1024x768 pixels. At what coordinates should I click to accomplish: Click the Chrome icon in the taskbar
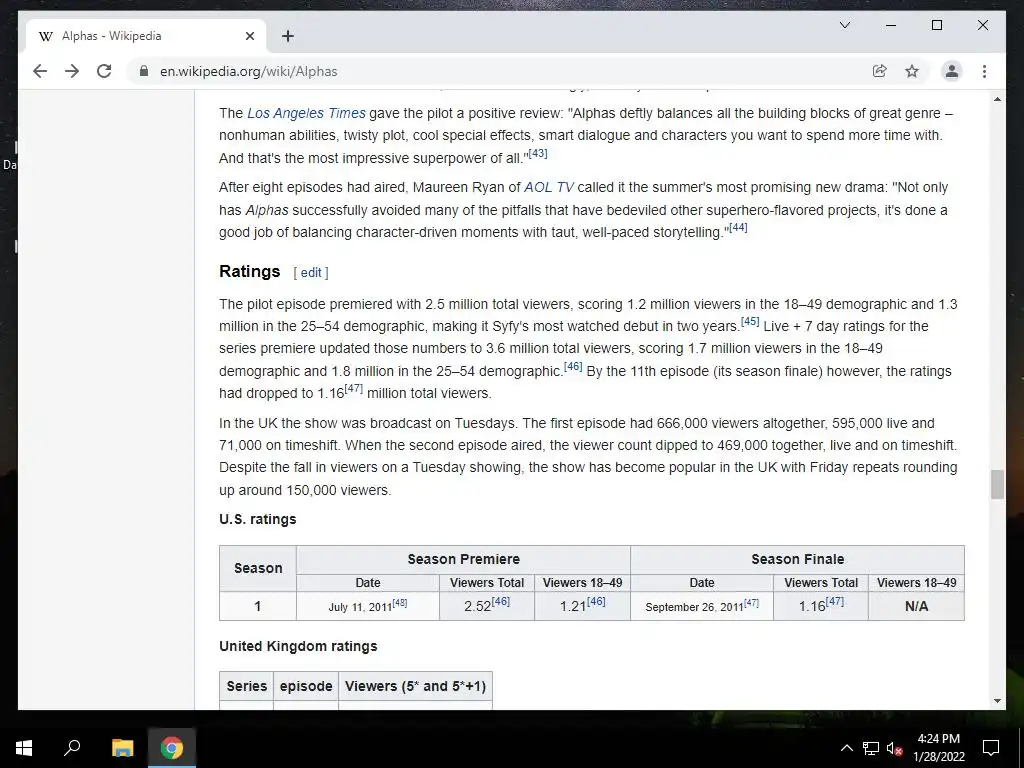(x=172, y=748)
